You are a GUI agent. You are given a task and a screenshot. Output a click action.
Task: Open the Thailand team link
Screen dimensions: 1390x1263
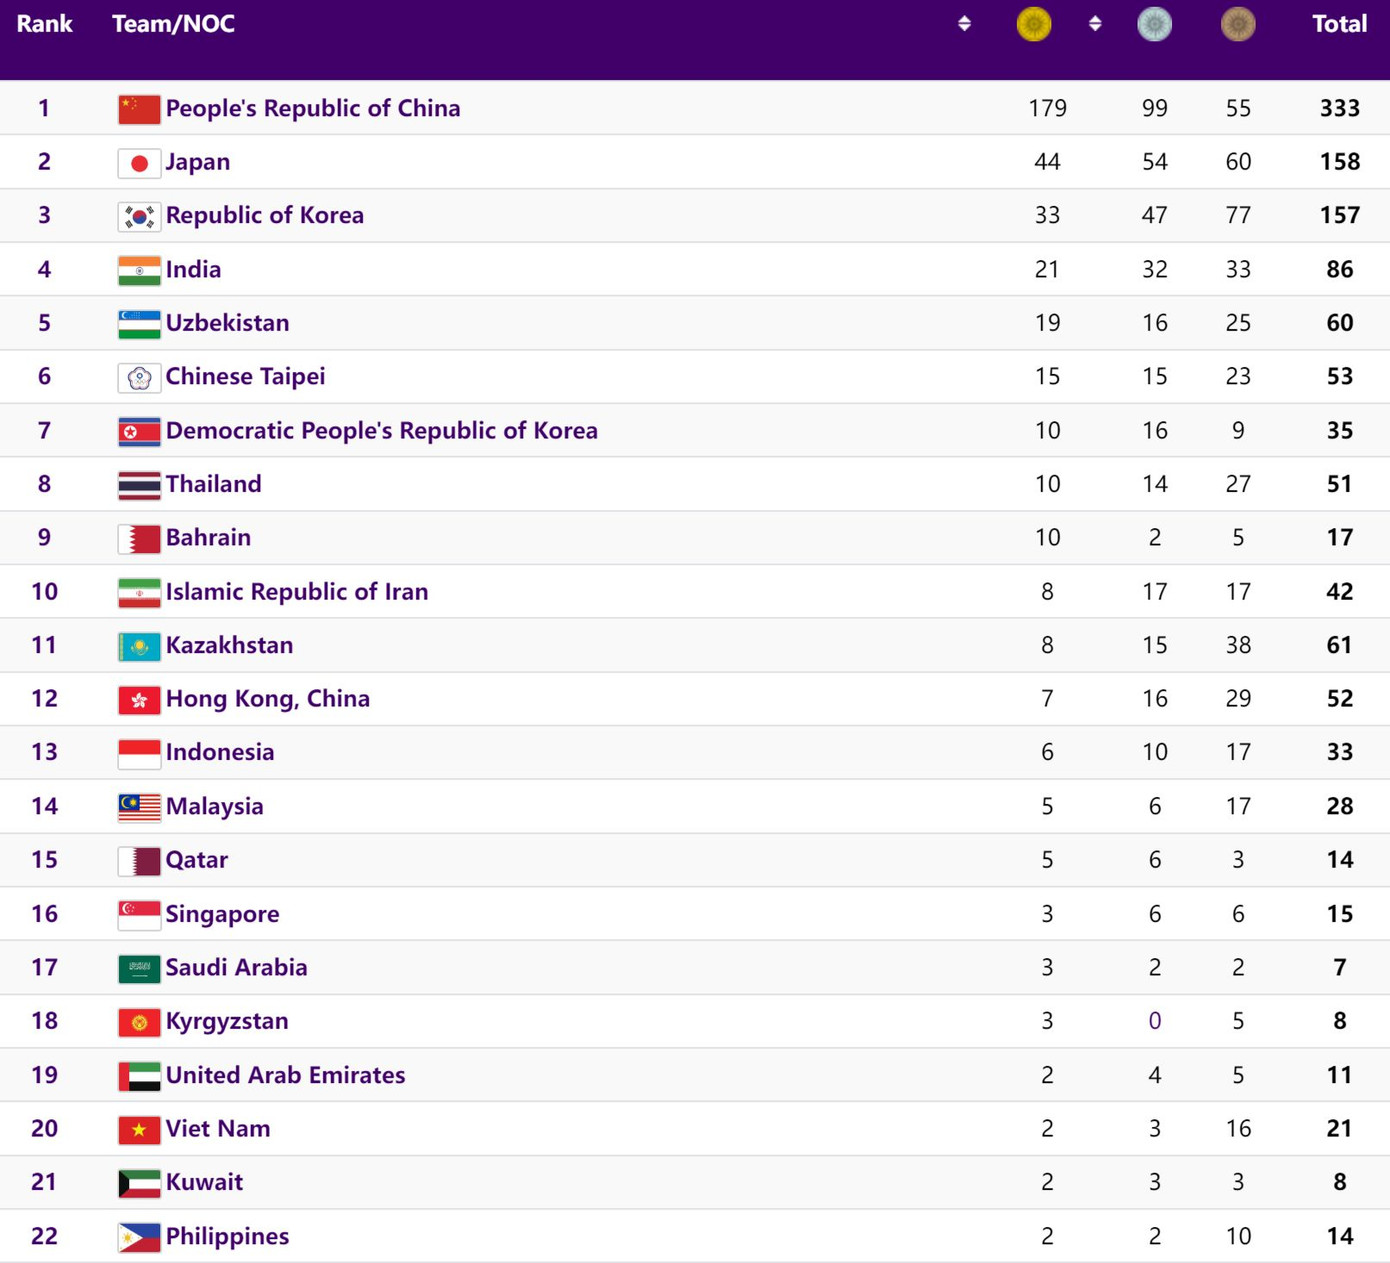(213, 484)
